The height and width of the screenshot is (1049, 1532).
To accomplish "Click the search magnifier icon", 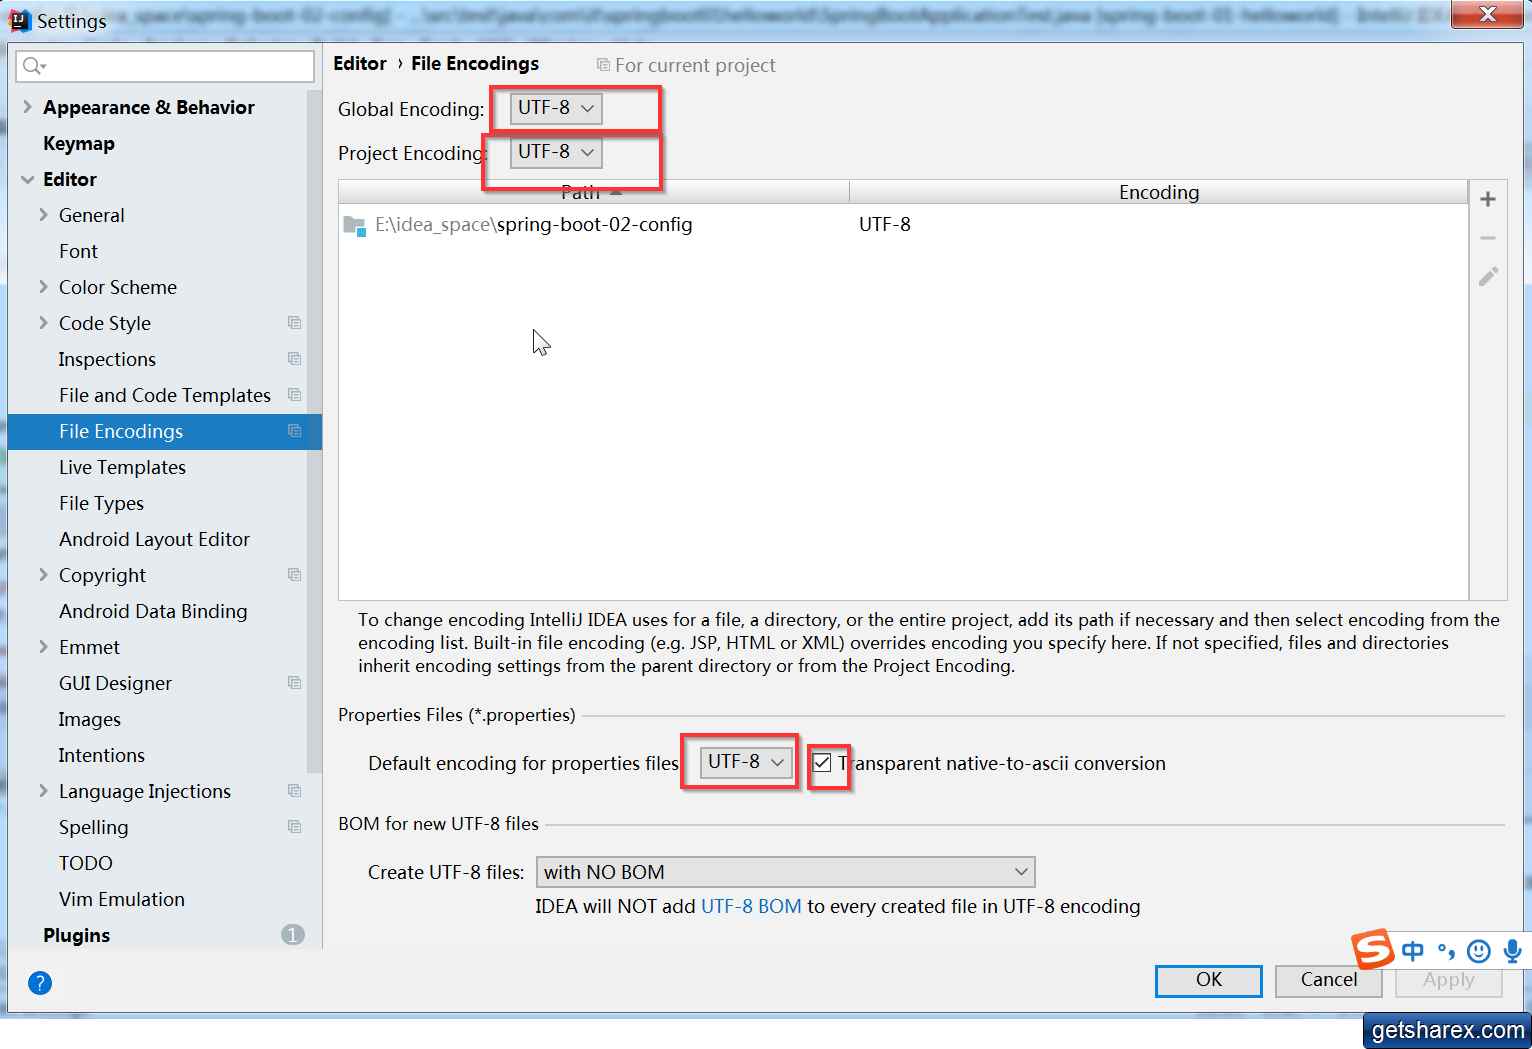I will [32, 66].
